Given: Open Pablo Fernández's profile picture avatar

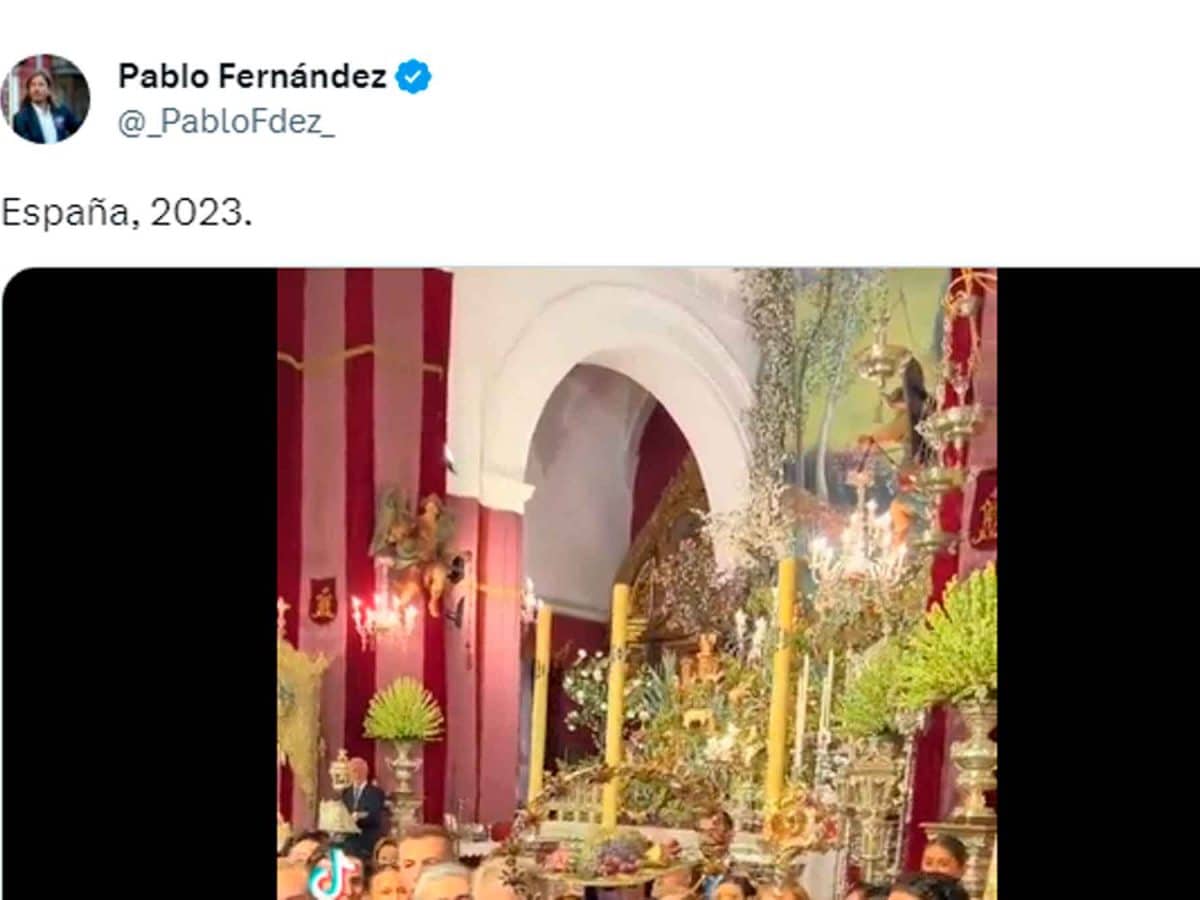Looking at the screenshot, I should (x=45, y=98).
